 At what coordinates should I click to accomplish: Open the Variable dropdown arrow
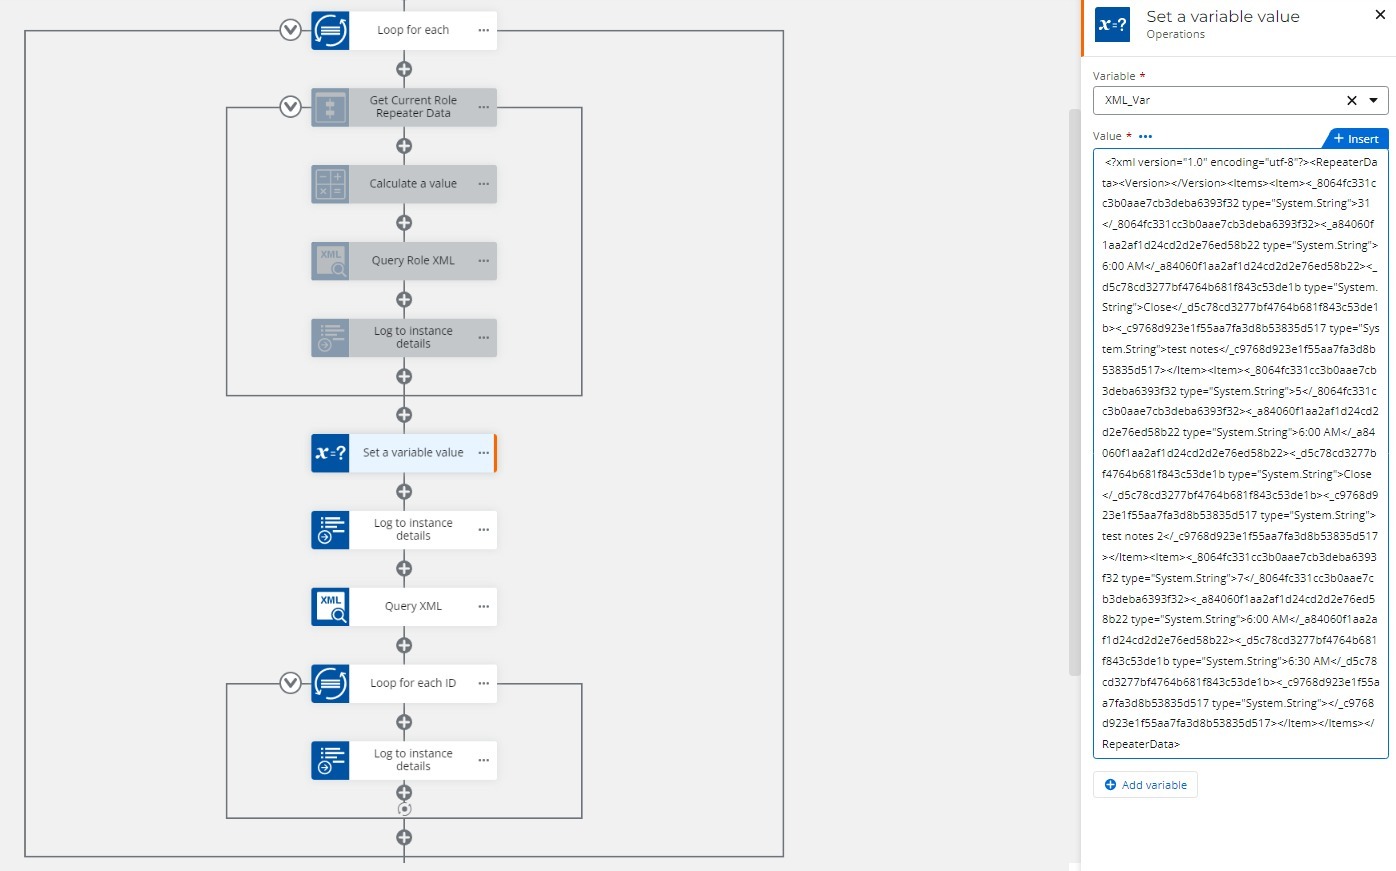tap(1374, 100)
